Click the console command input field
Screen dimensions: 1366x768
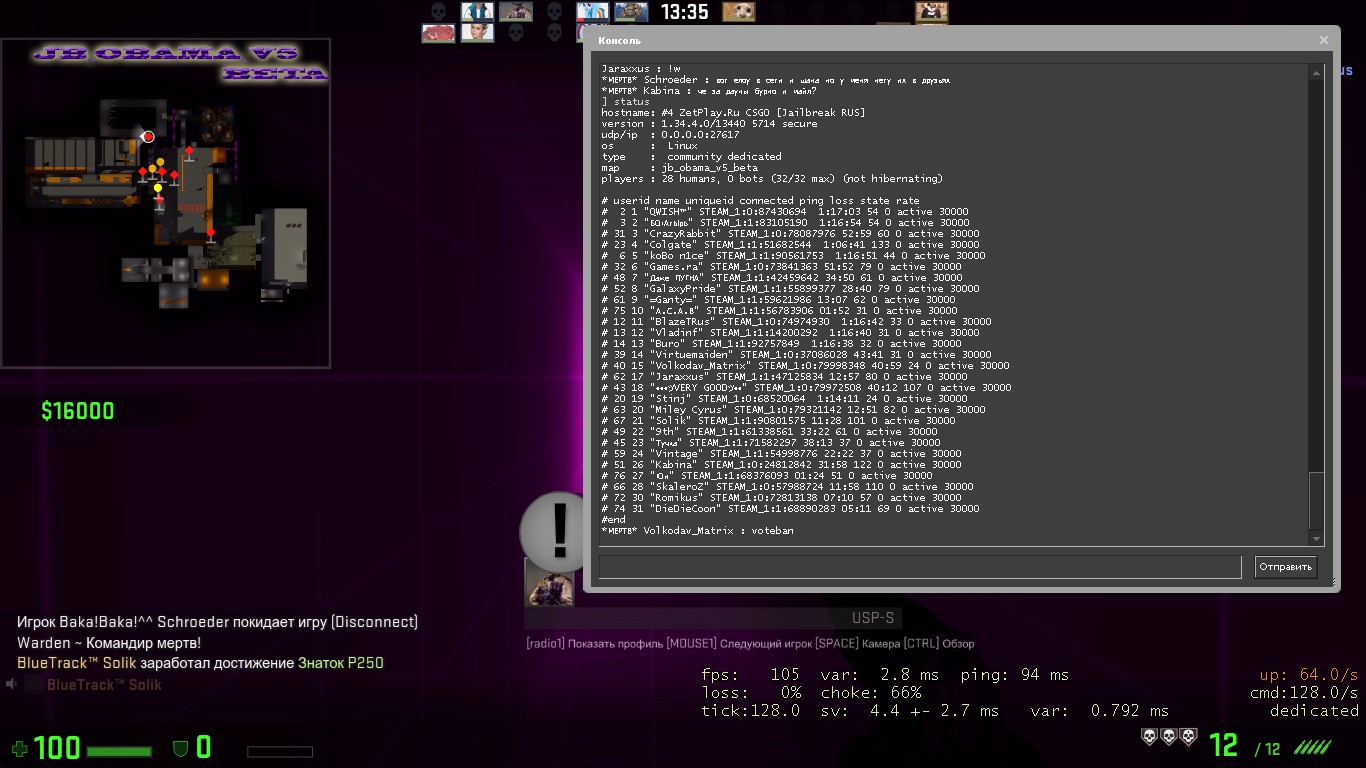pos(919,567)
